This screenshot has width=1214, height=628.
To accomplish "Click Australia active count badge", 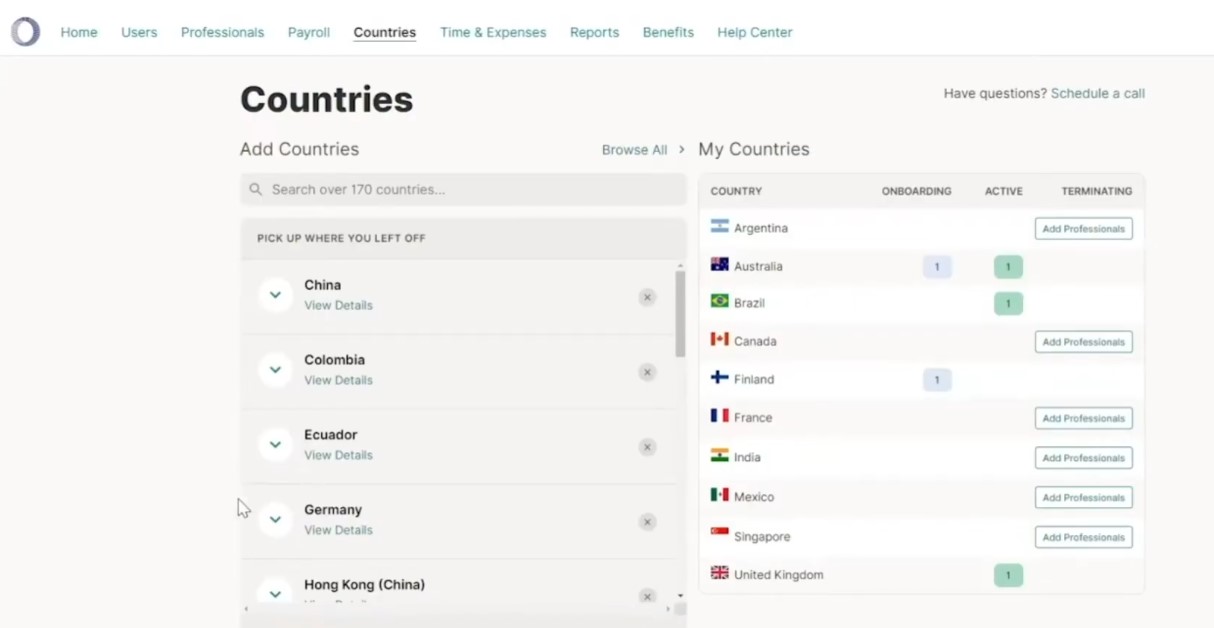I will (x=1008, y=267).
